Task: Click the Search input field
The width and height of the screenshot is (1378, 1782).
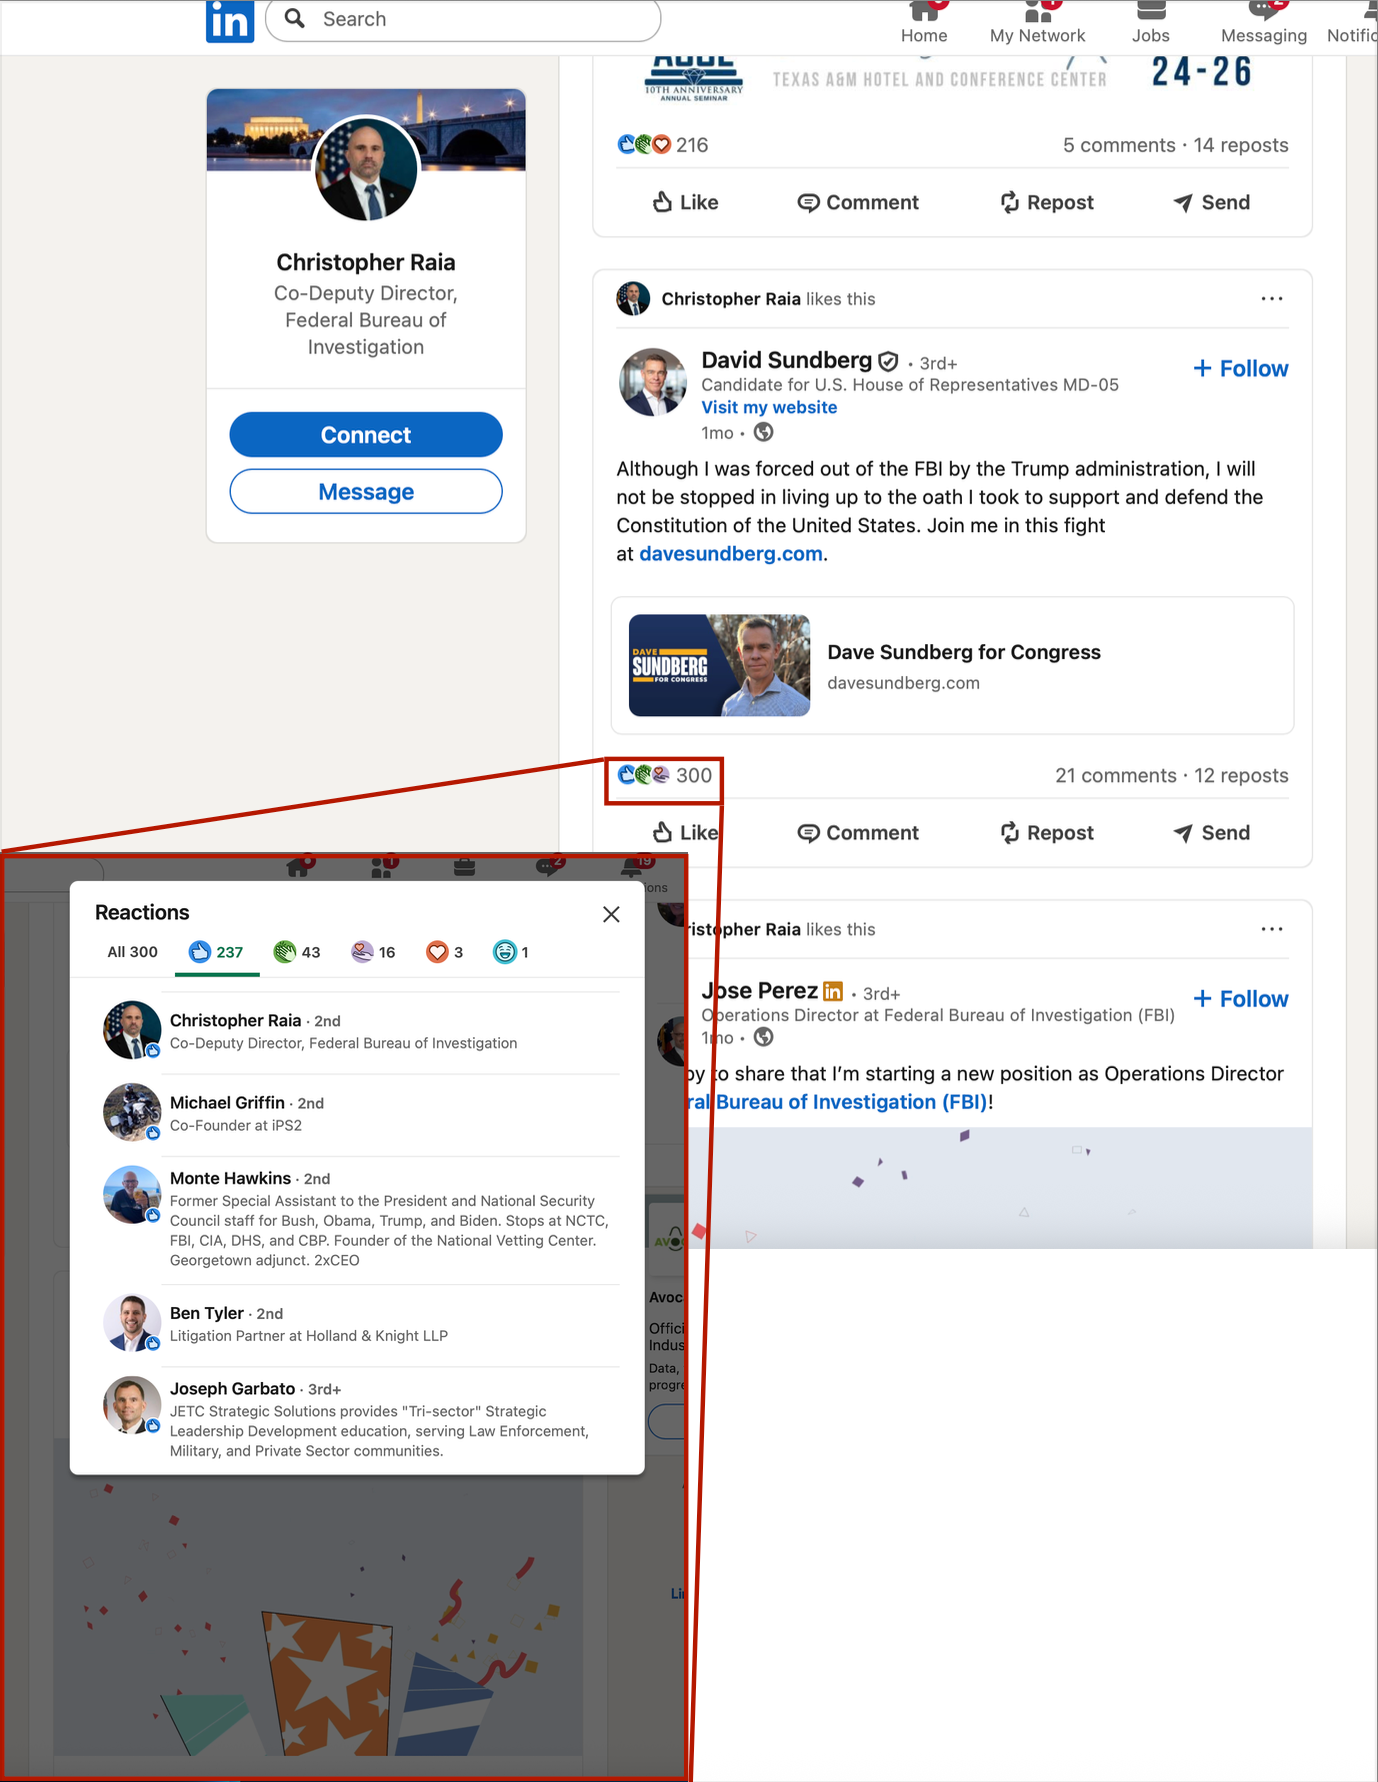Action: [463, 19]
